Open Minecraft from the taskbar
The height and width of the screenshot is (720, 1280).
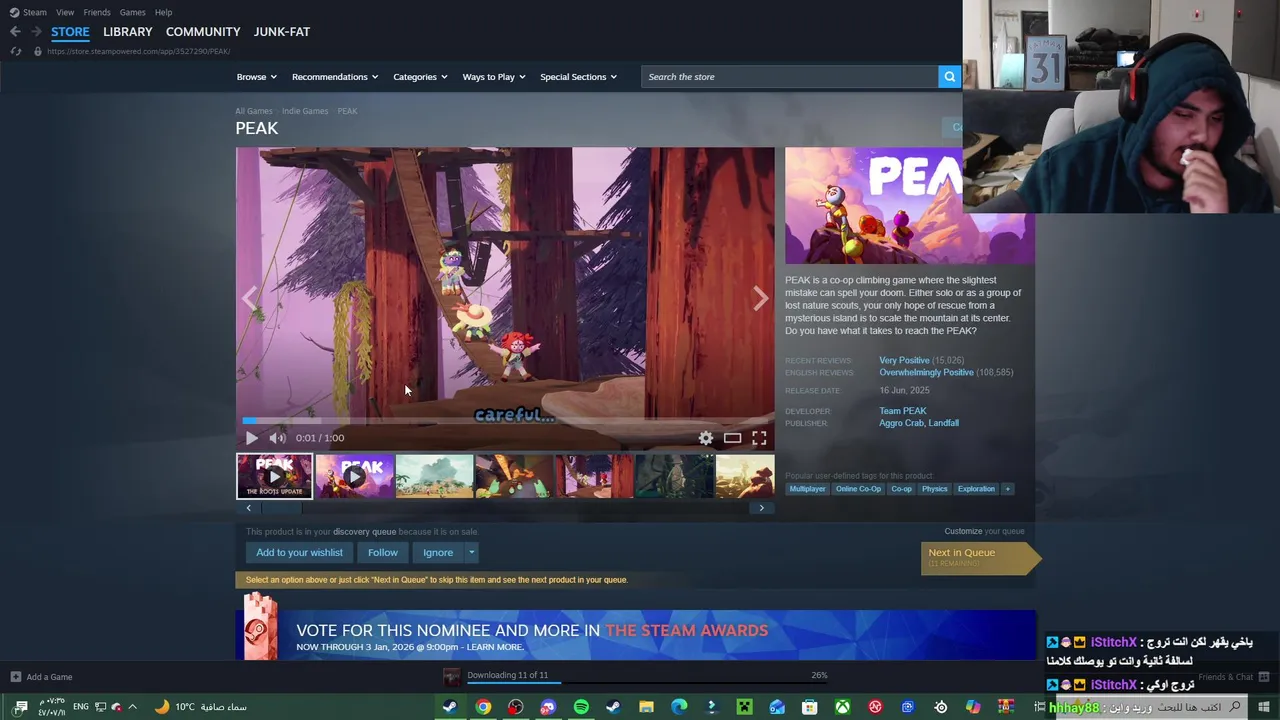tap(744, 707)
